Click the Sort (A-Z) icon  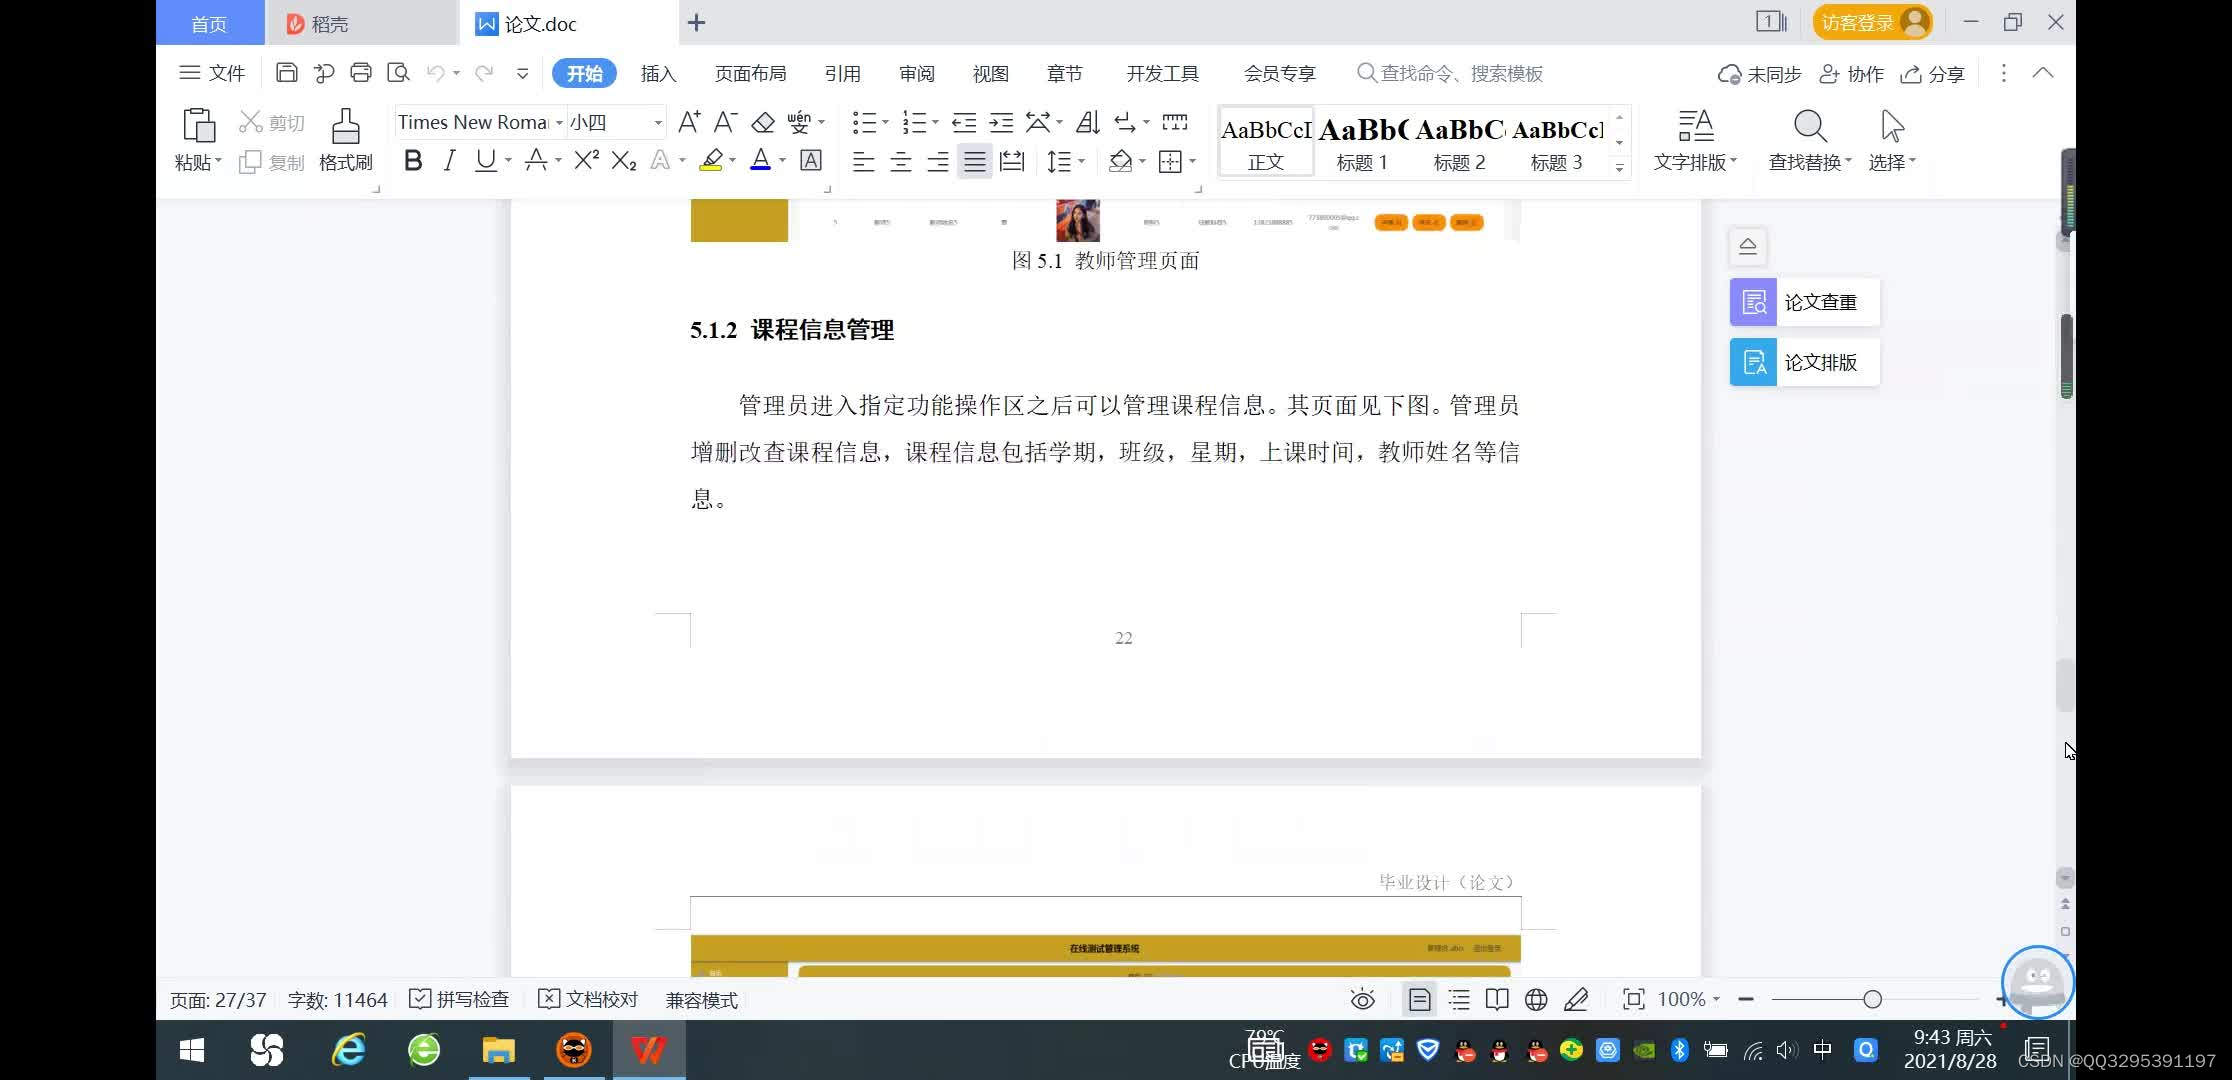click(x=1088, y=122)
